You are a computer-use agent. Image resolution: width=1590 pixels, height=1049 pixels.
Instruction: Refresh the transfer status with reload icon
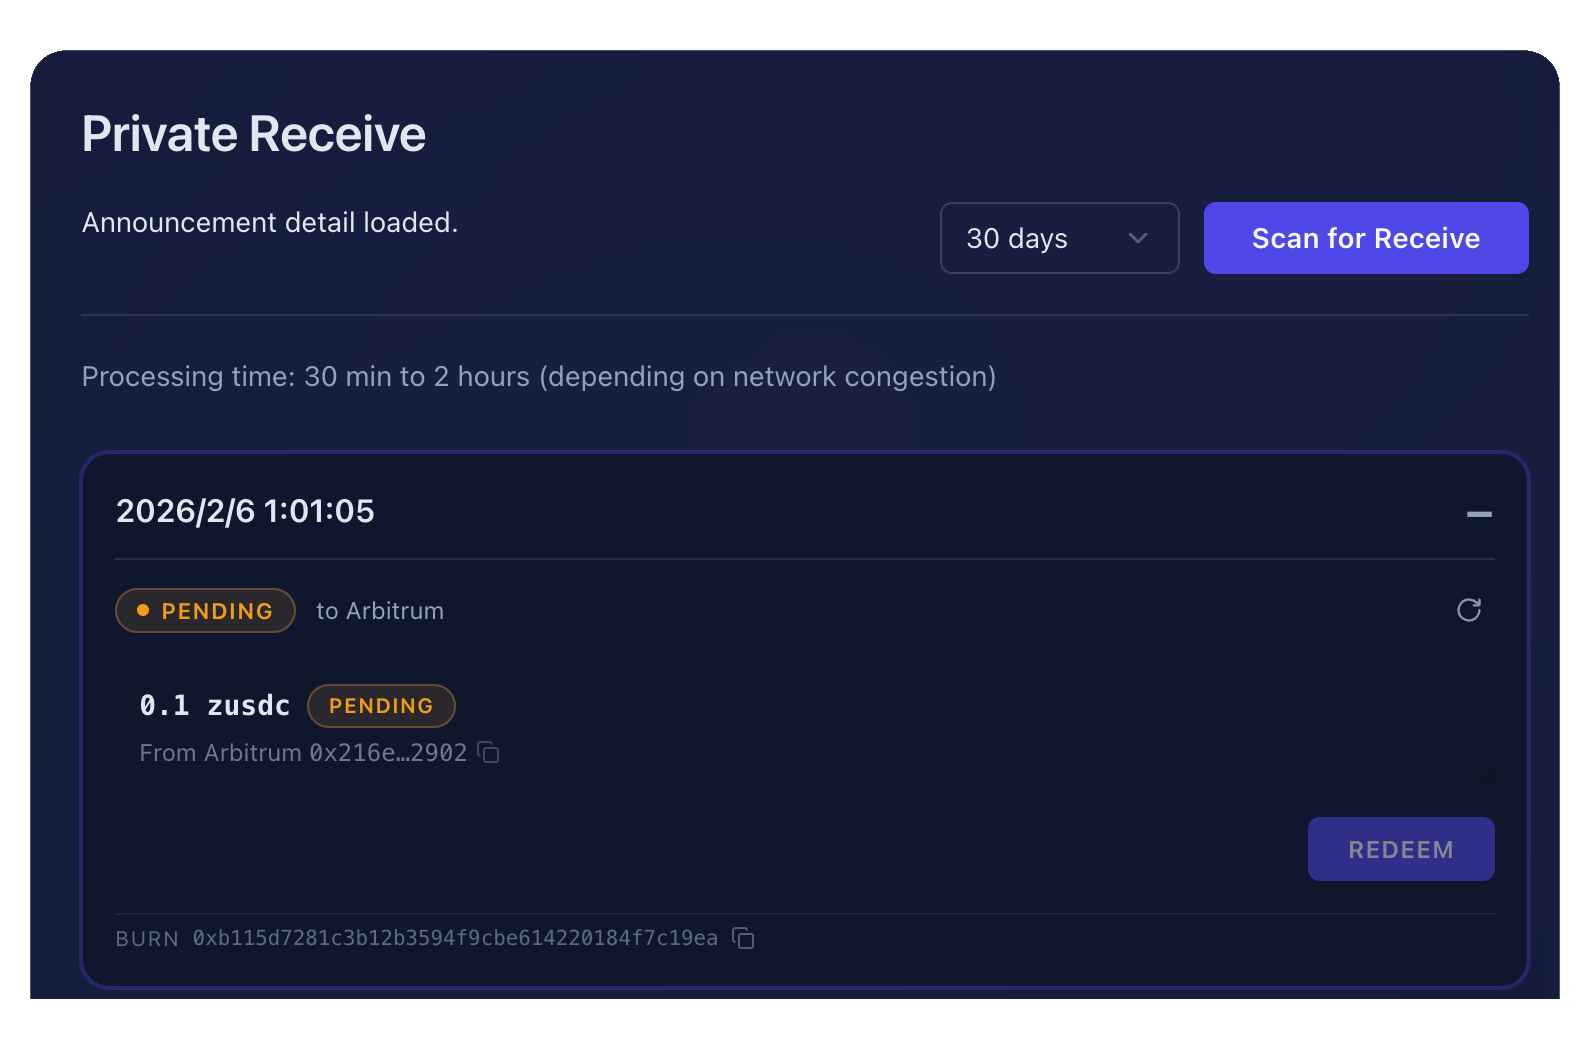click(1468, 610)
